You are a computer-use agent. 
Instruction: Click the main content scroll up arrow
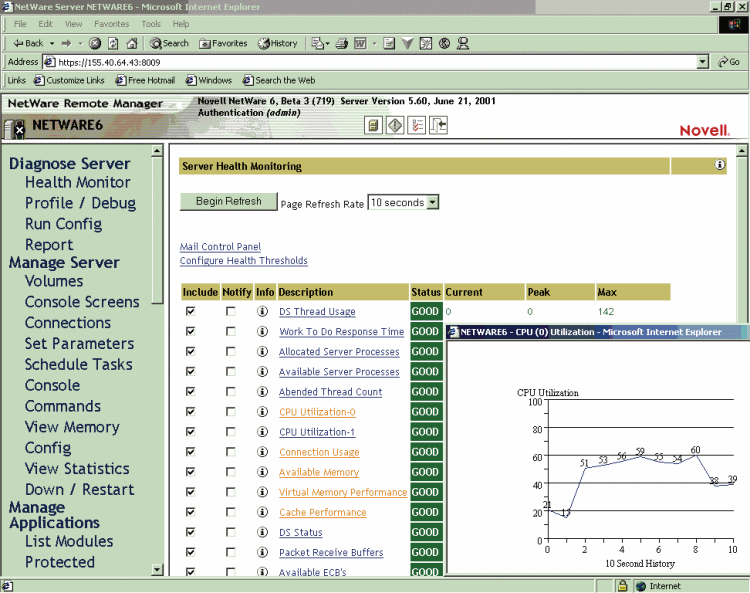742,151
